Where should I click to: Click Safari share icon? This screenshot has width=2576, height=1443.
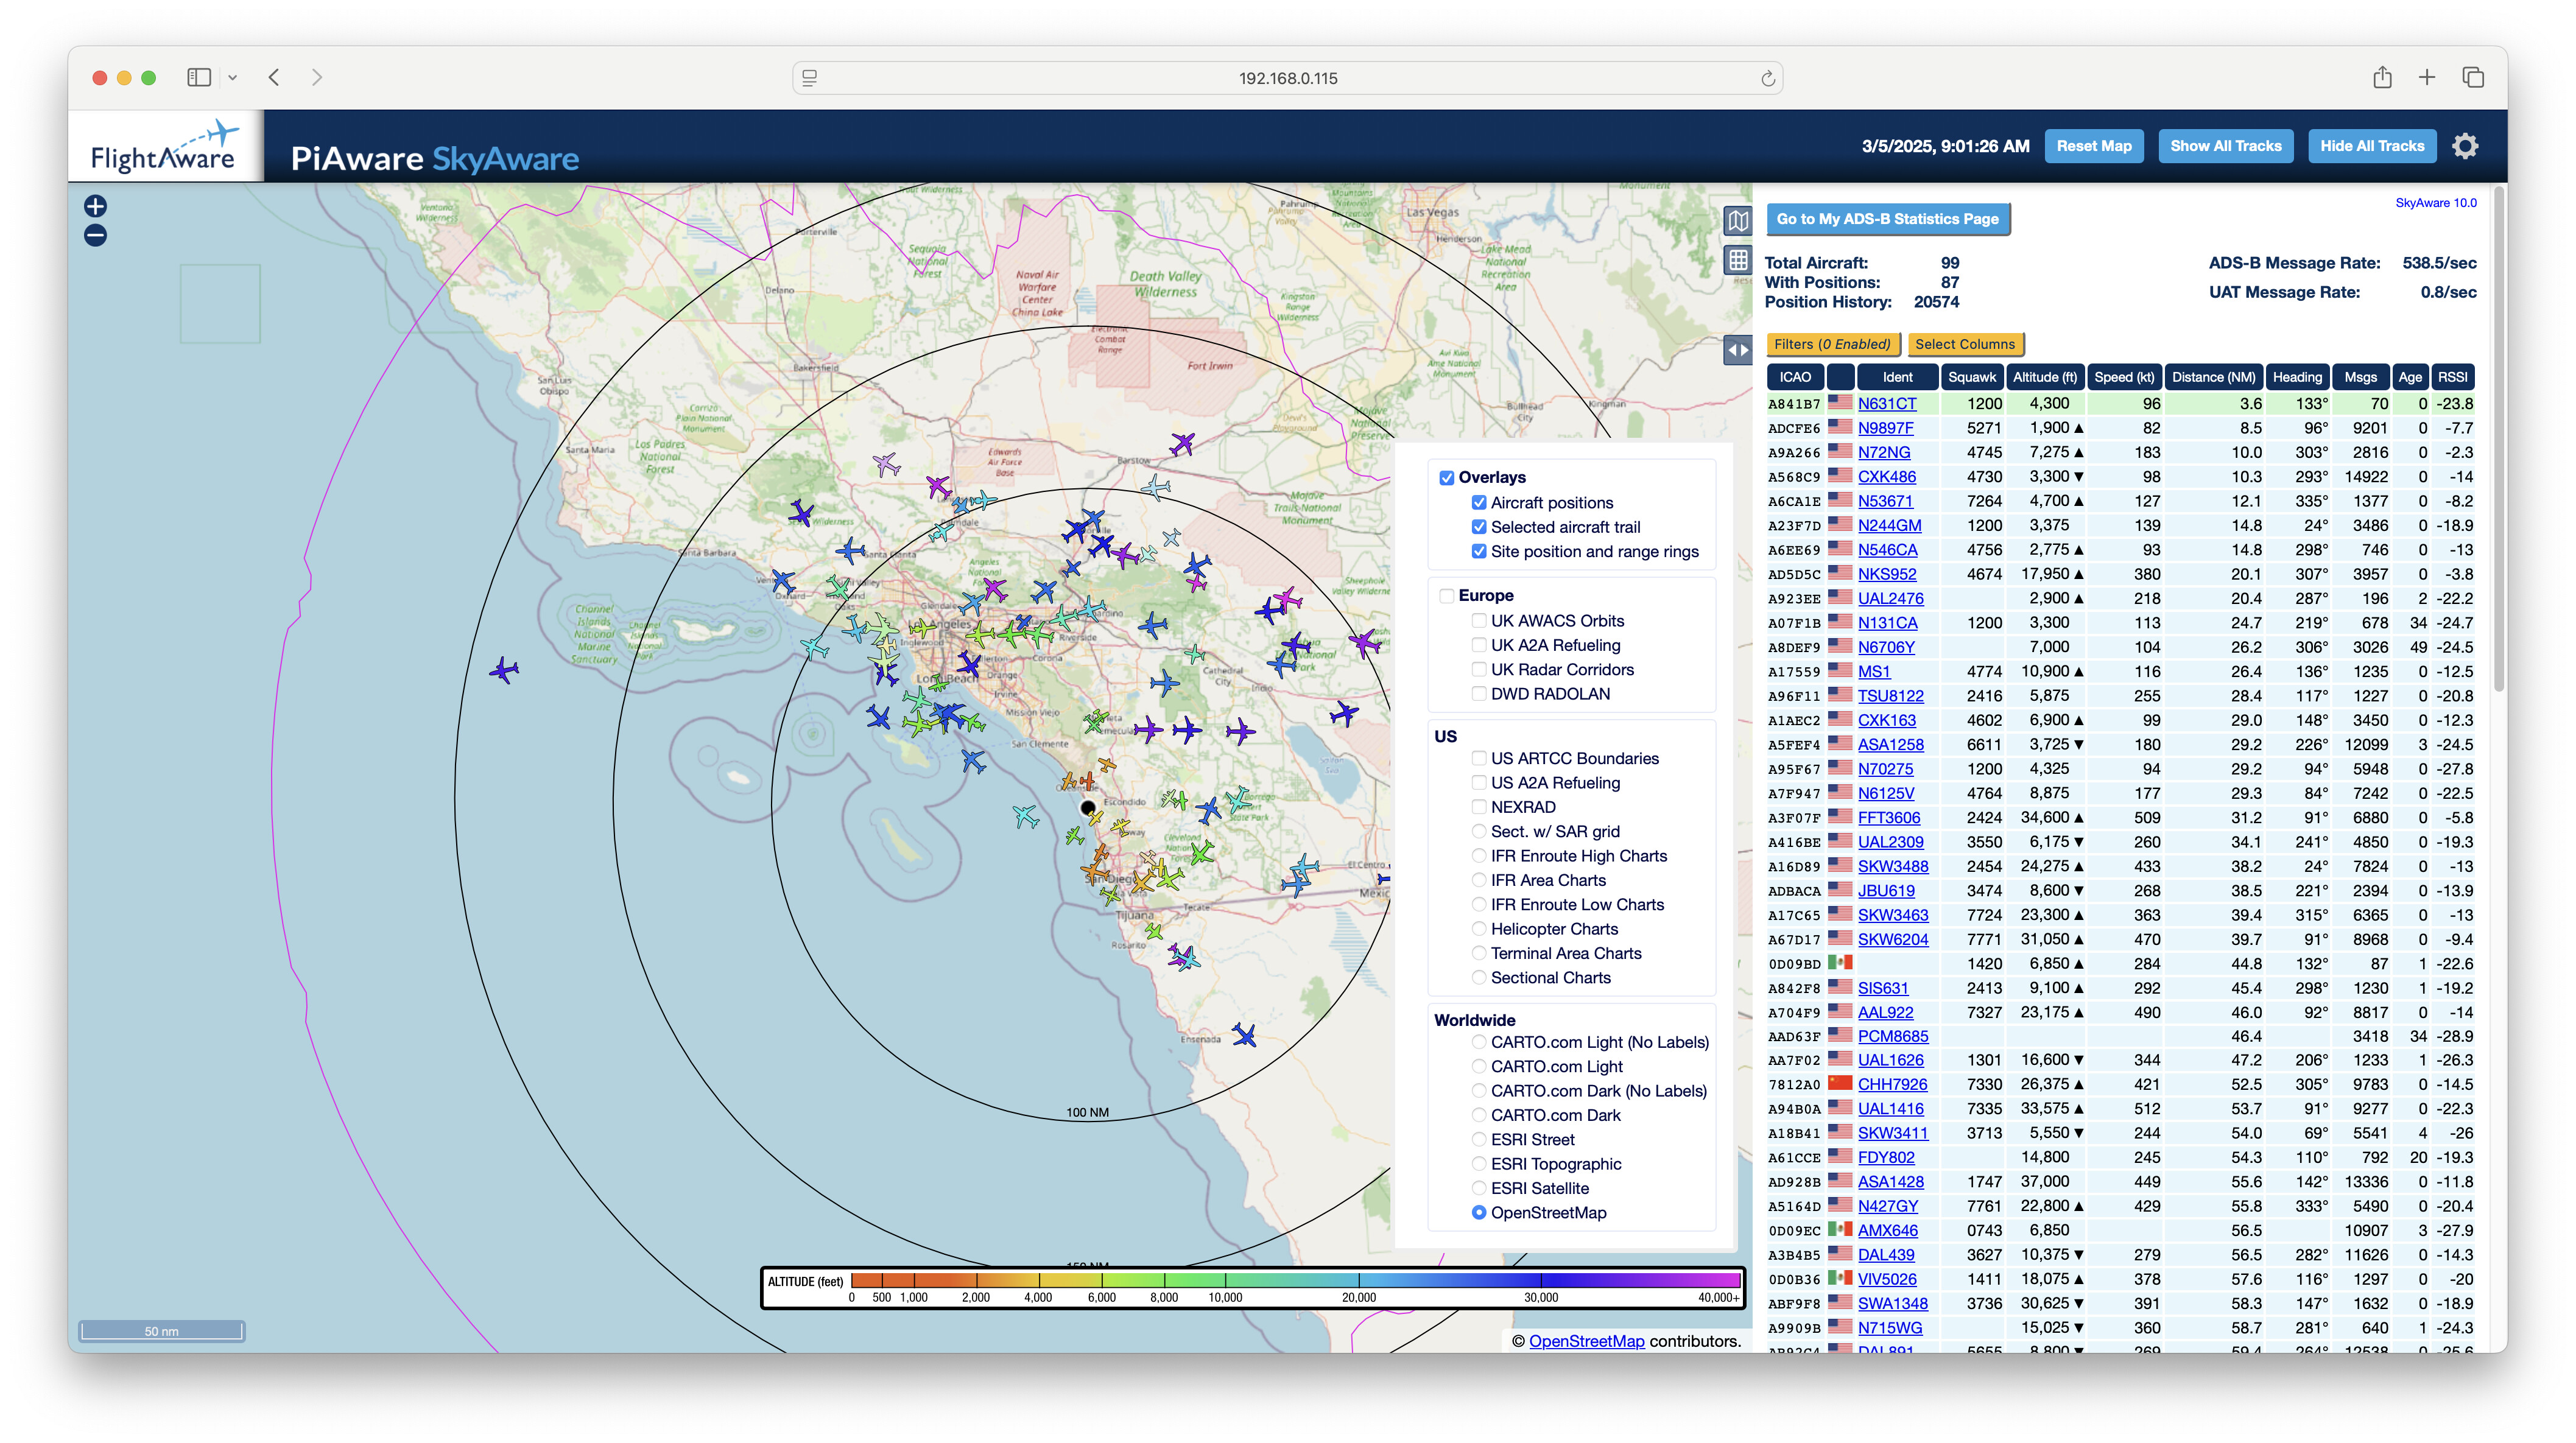click(x=2382, y=78)
